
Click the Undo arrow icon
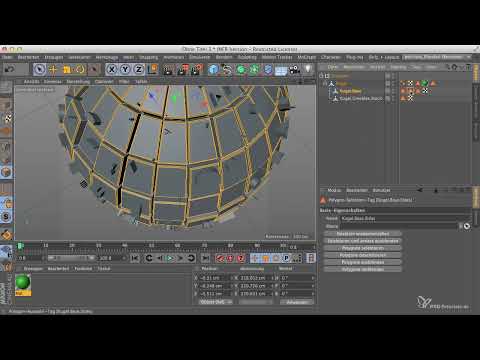(x=9, y=69)
